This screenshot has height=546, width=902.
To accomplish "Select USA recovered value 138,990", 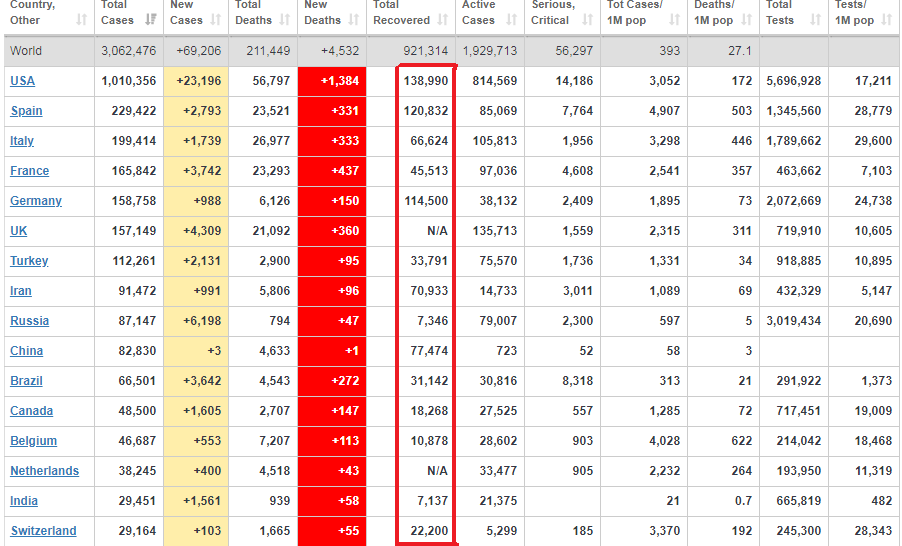I will [426, 81].
